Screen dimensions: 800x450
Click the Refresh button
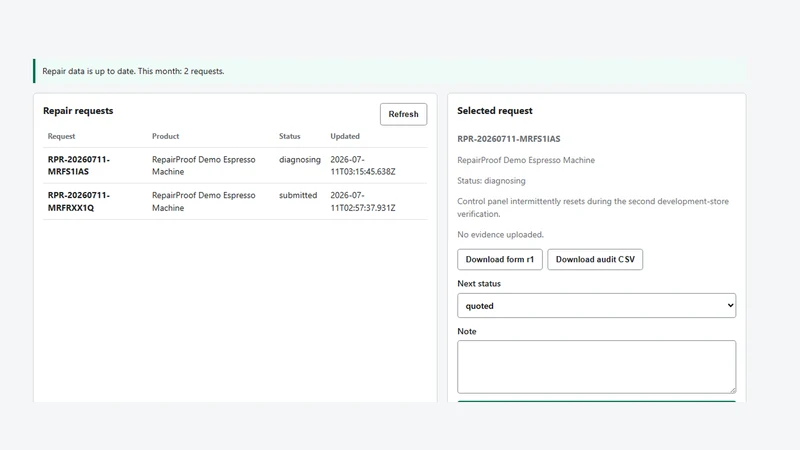tap(403, 114)
